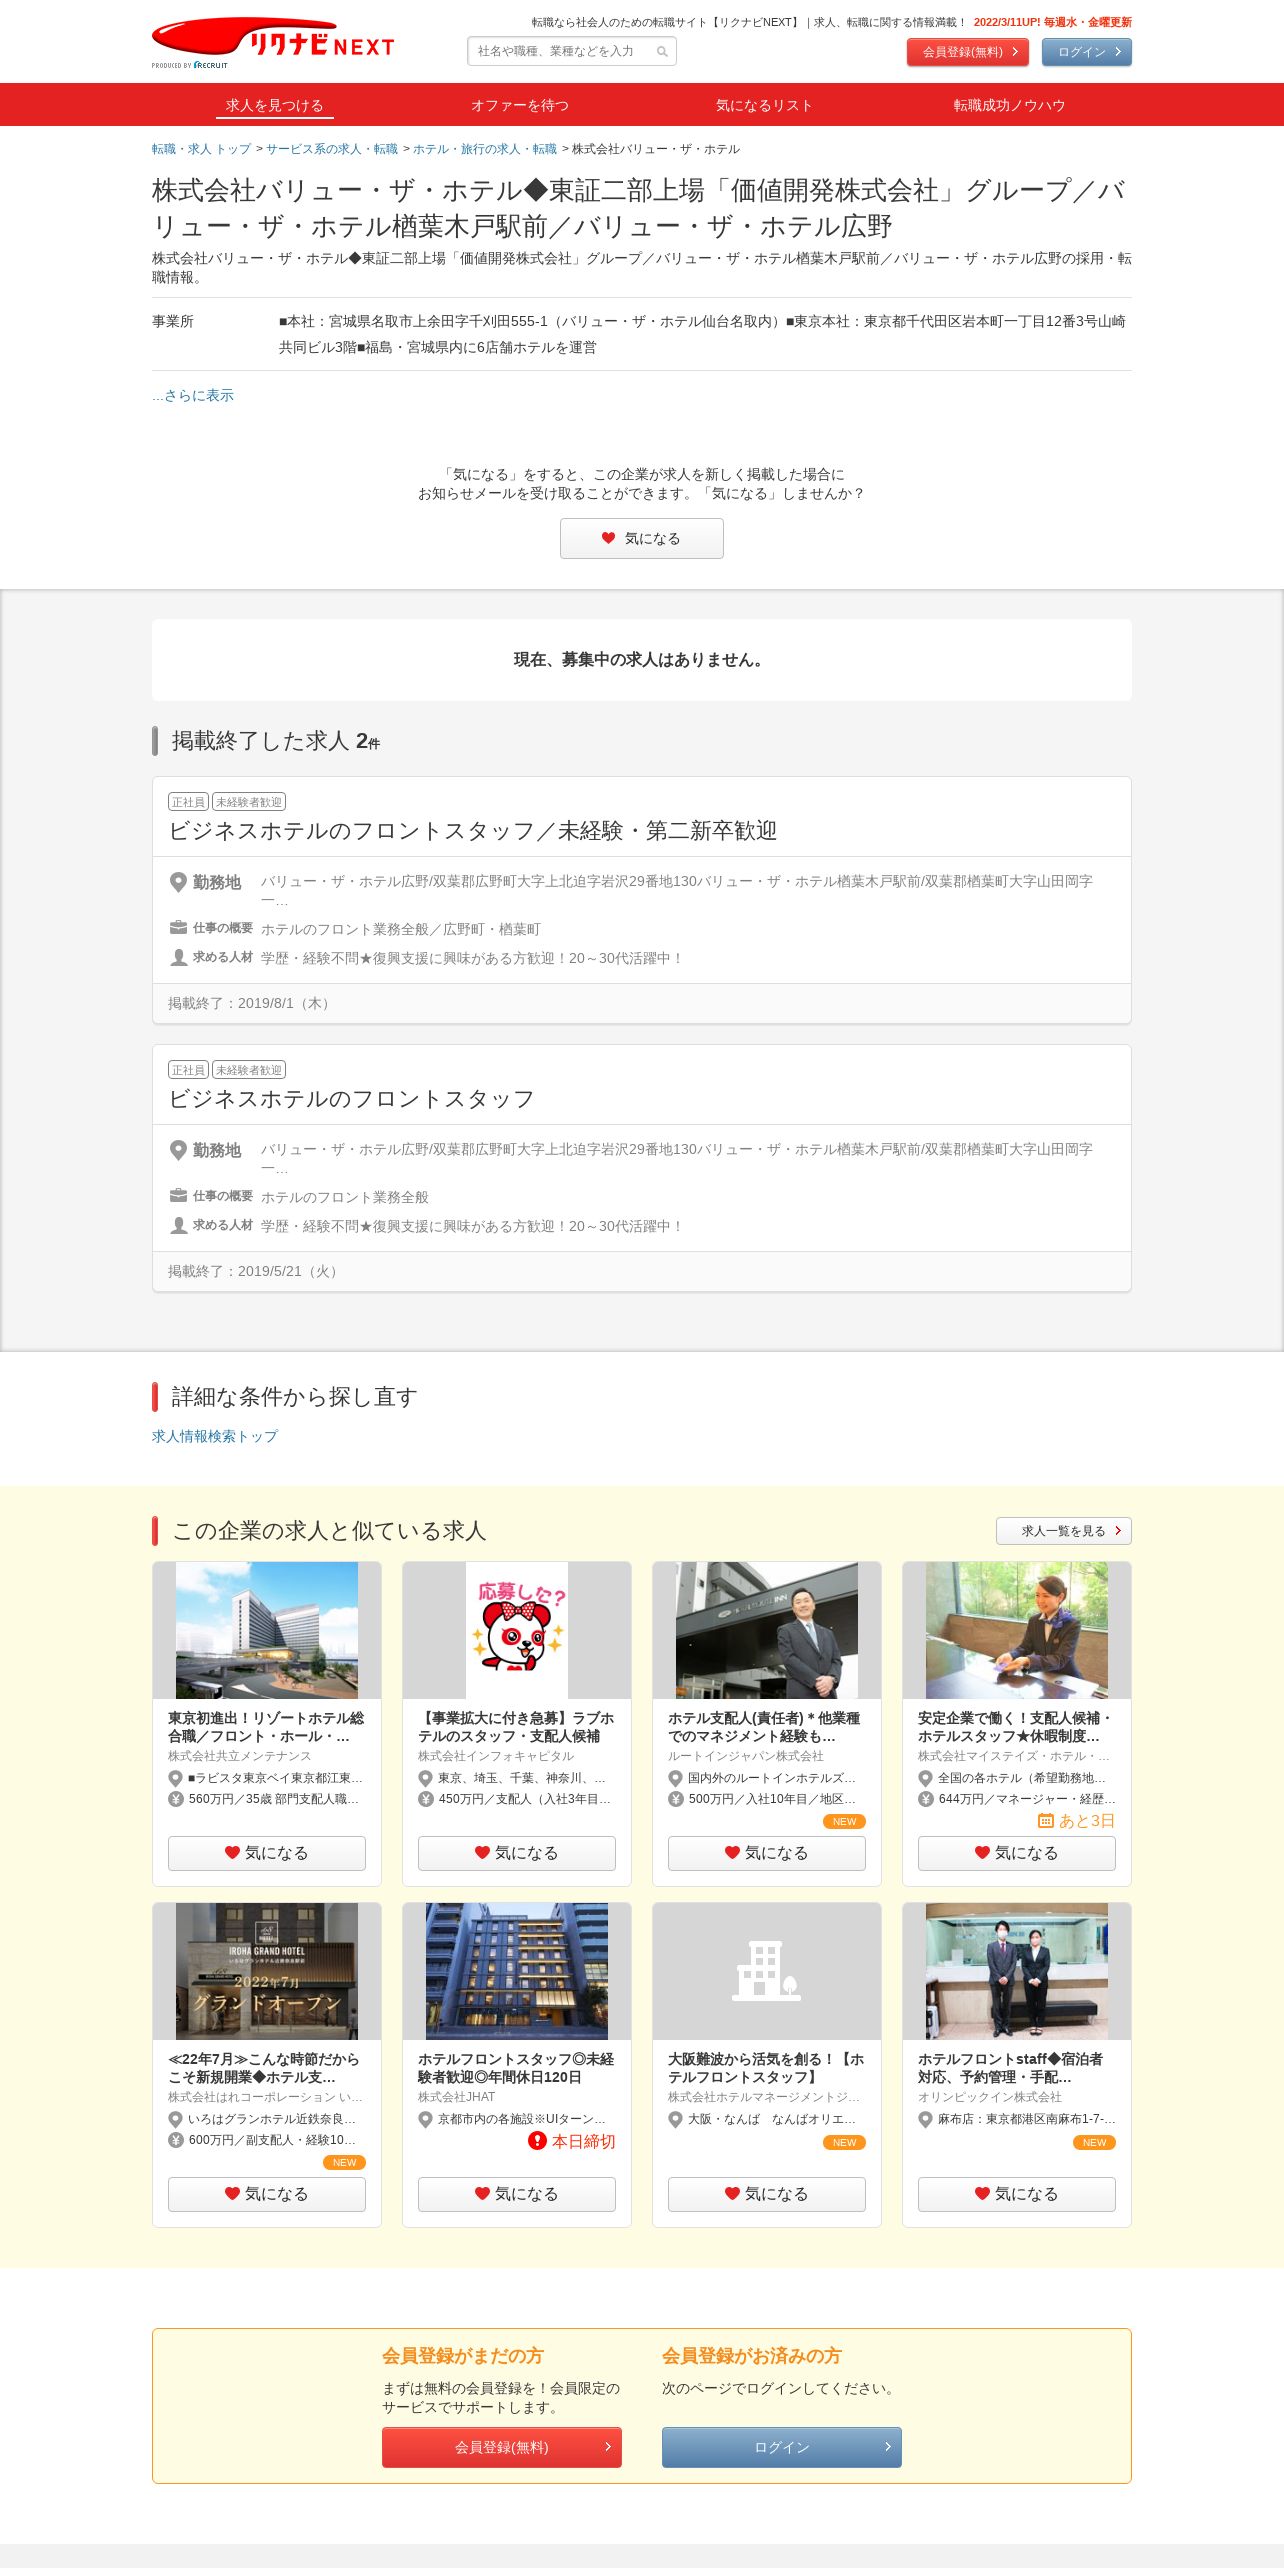1284x2568 pixels.
Task: Click the 気になる heart button below company info
Action: click(642, 538)
